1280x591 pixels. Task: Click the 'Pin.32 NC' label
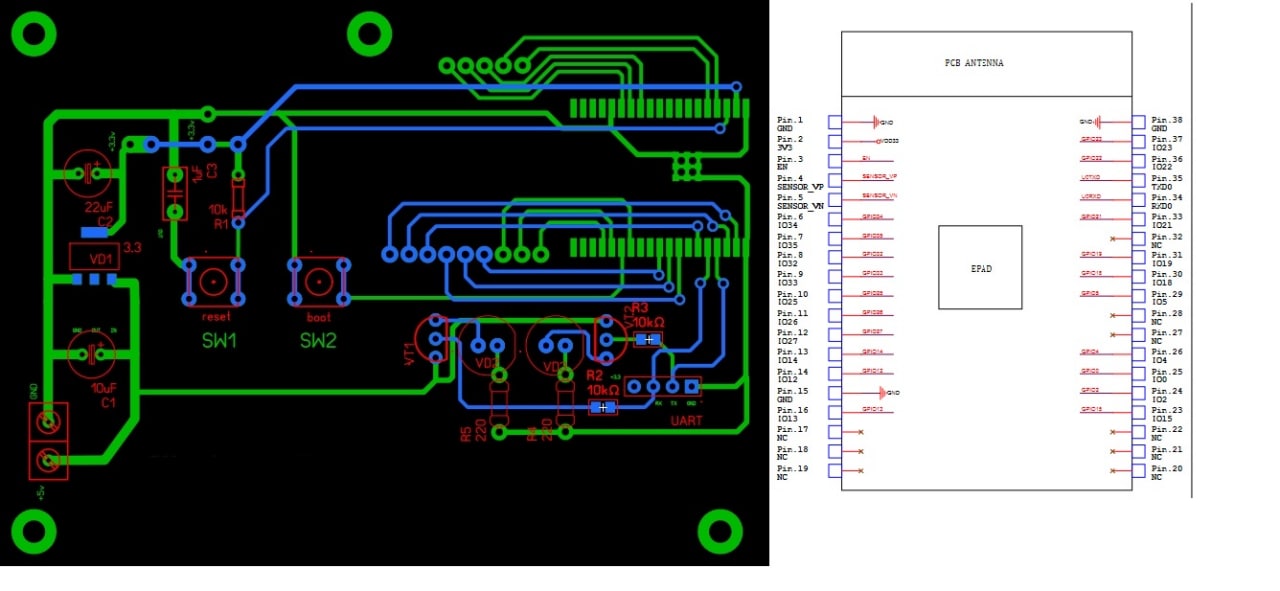[1167, 240]
